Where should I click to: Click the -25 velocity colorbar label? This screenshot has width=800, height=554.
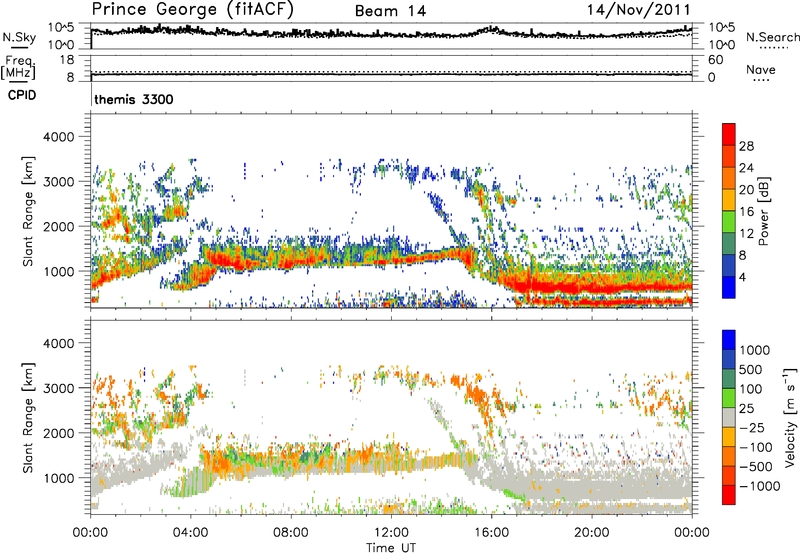point(751,428)
